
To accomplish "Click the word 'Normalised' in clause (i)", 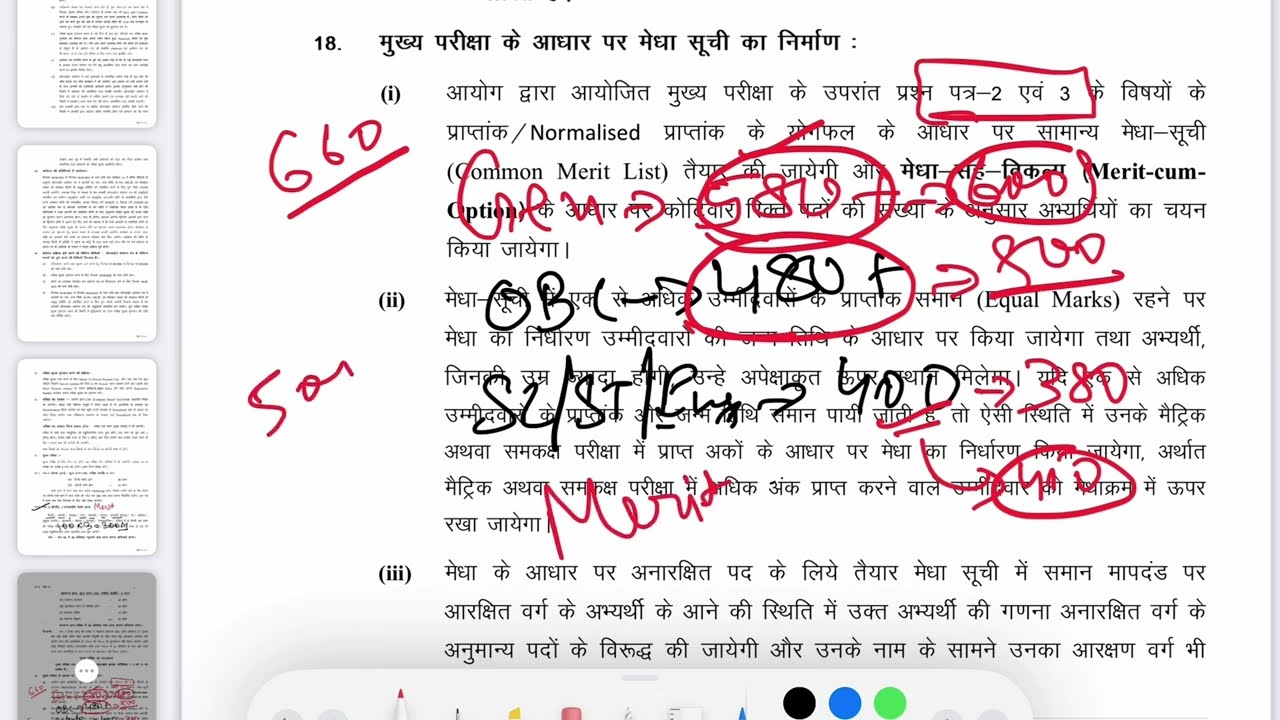I will [x=584, y=133].
